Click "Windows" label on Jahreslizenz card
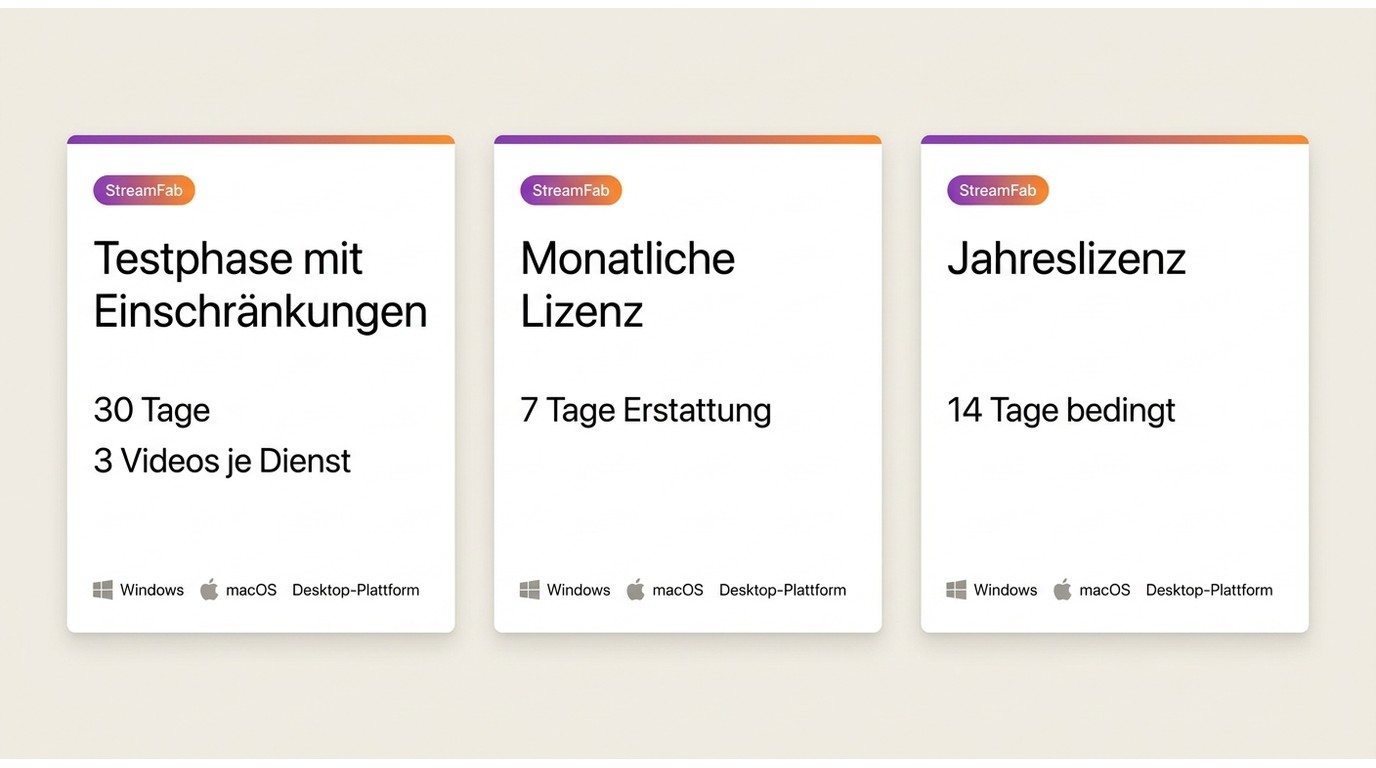Viewport: 1376px width, 768px height. pyautogui.click(x=1006, y=590)
